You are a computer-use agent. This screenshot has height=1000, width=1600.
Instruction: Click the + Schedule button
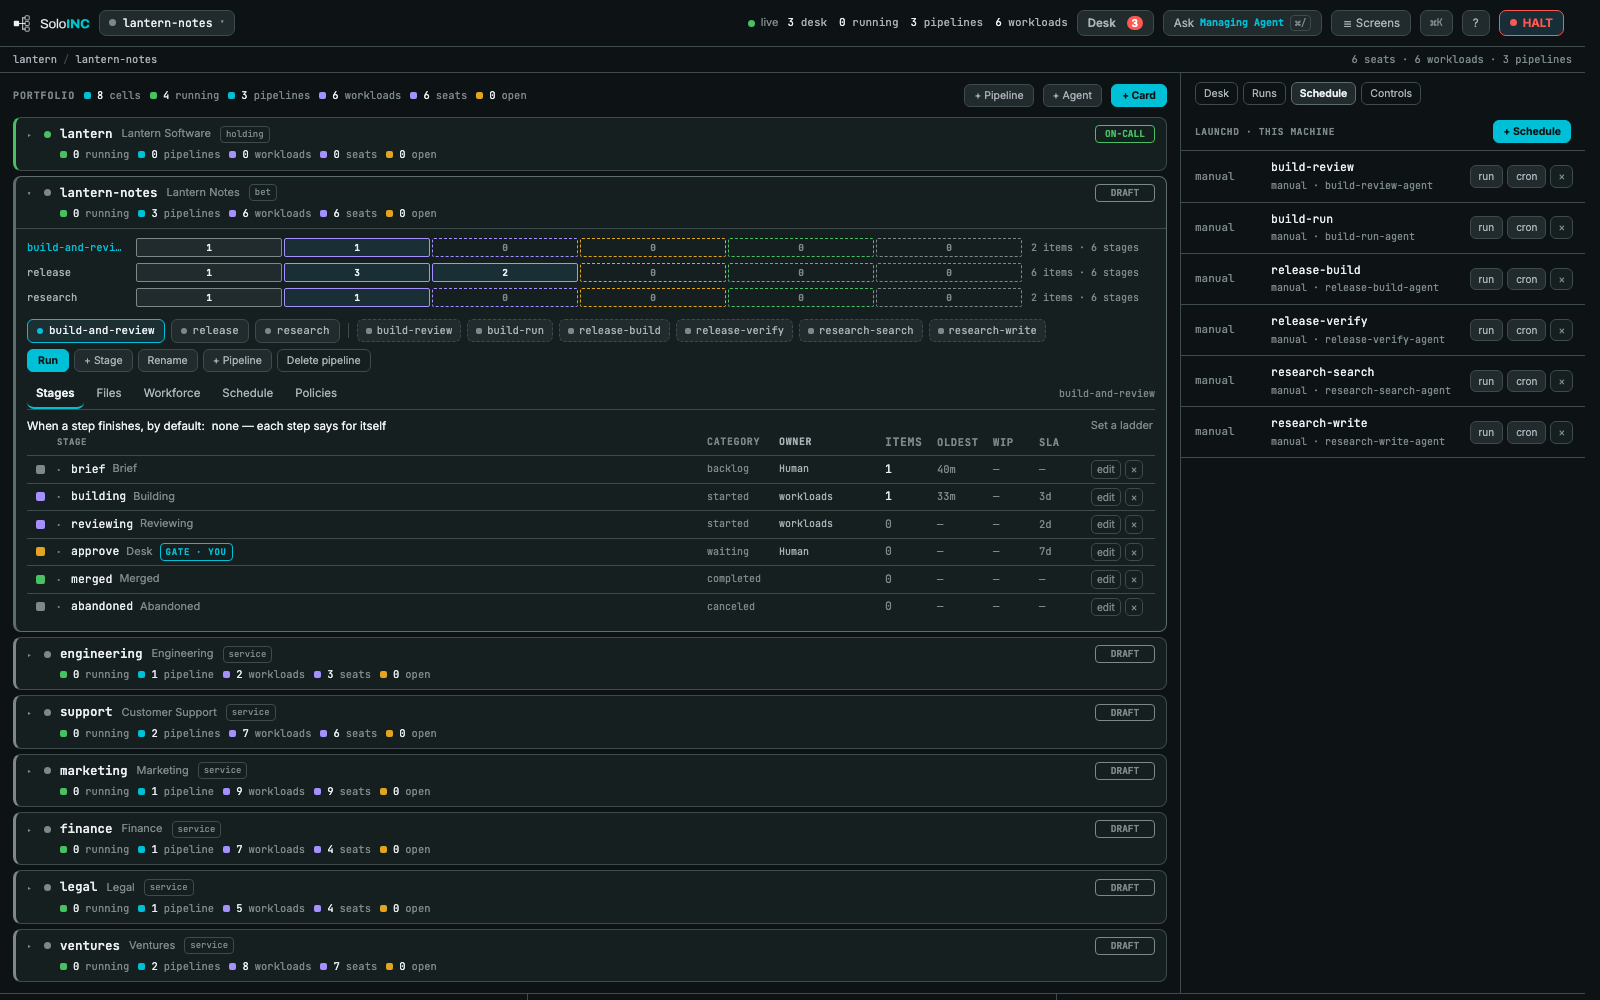tap(1532, 132)
